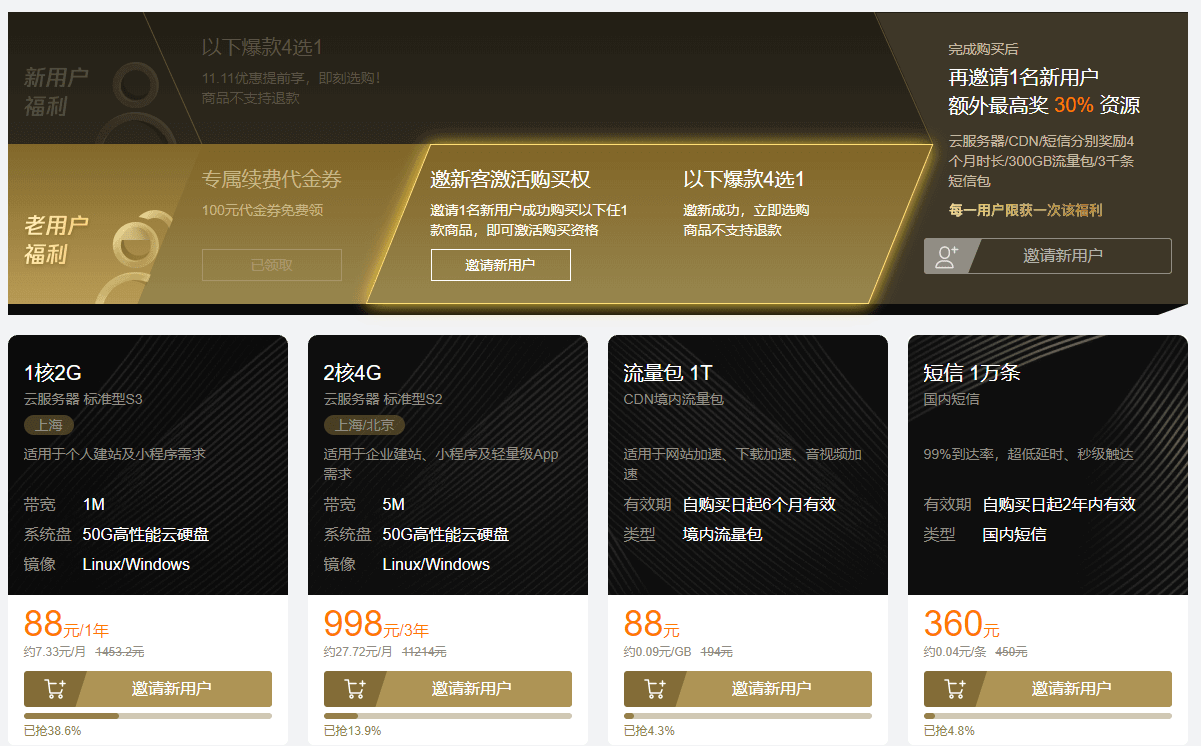The width and height of the screenshot is (1201, 746).
Task: Click the 上海/北京 region tag on 2核4G
Action: (x=363, y=425)
